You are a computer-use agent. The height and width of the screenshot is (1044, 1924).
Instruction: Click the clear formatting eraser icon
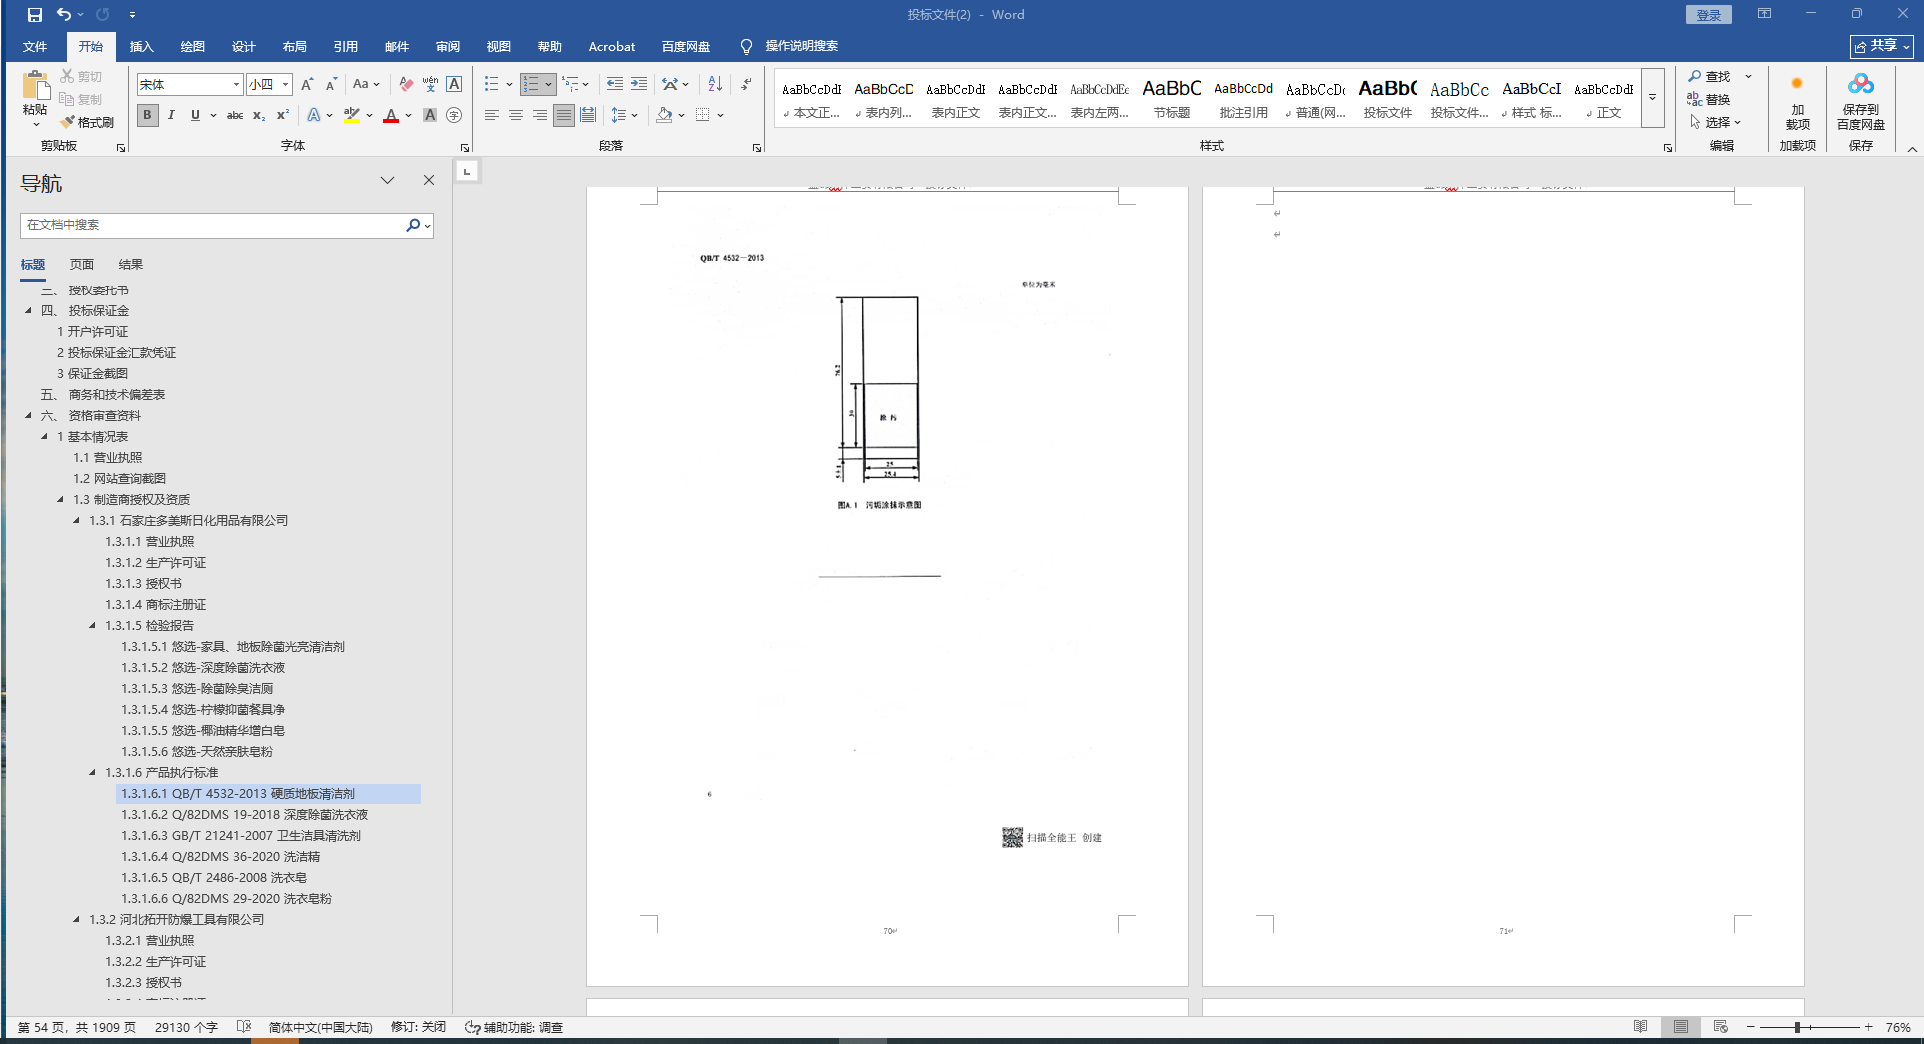click(x=405, y=84)
